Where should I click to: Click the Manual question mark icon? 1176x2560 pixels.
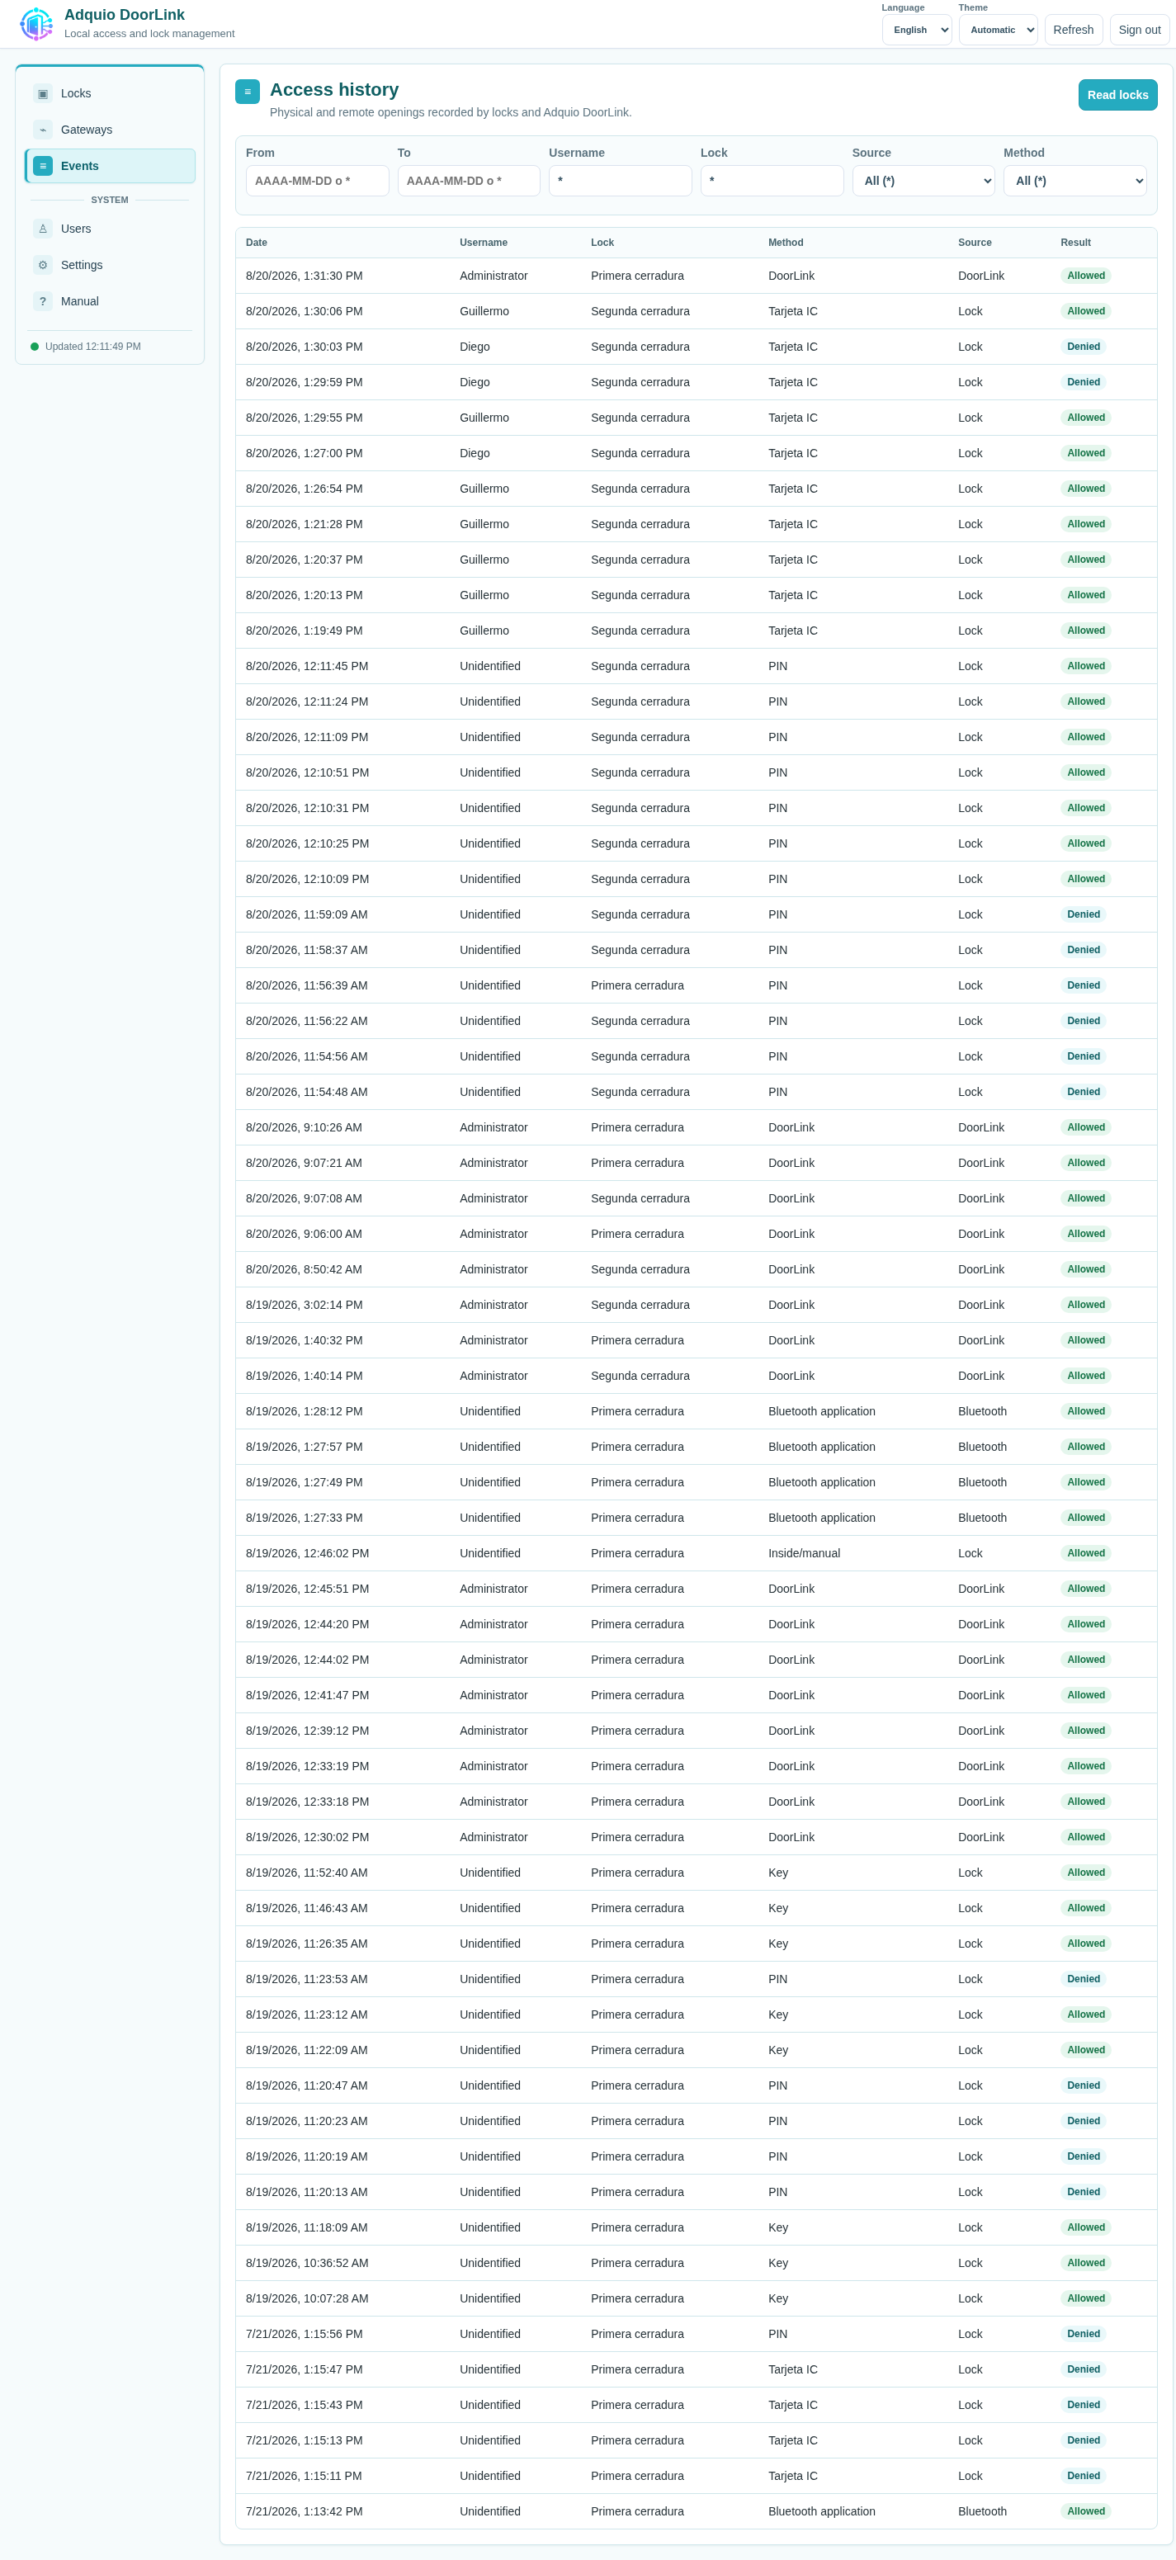pyautogui.click(x=43, y=301)
